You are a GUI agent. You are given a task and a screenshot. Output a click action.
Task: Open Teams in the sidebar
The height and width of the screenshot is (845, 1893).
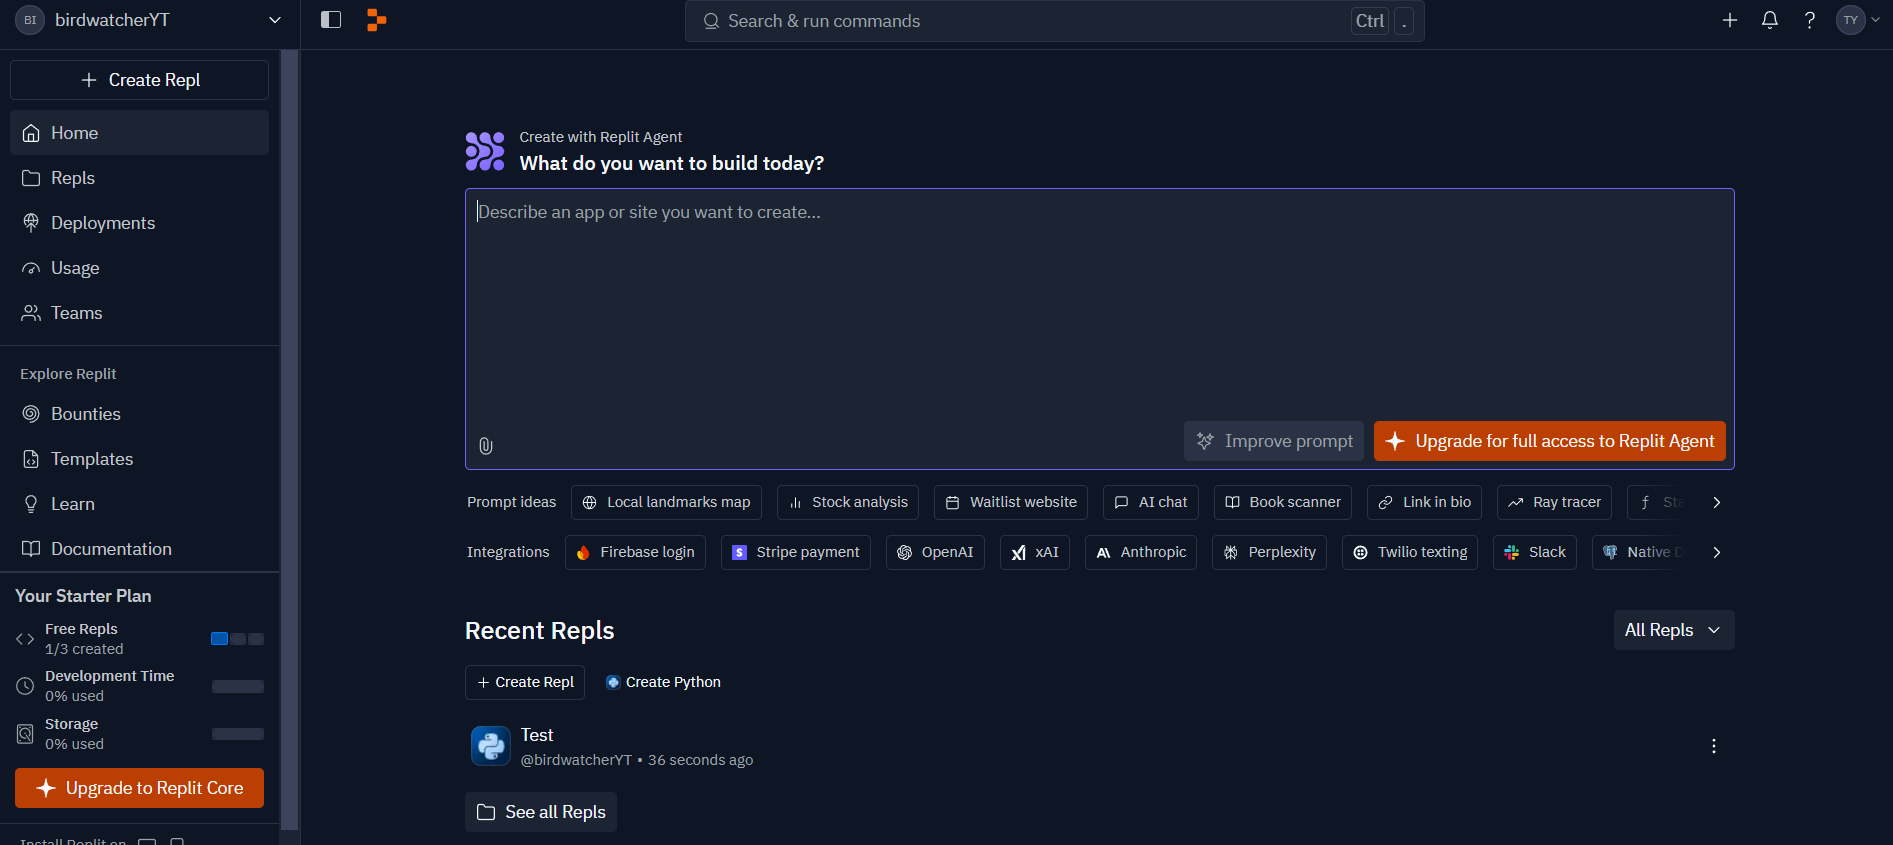point(139,313)
